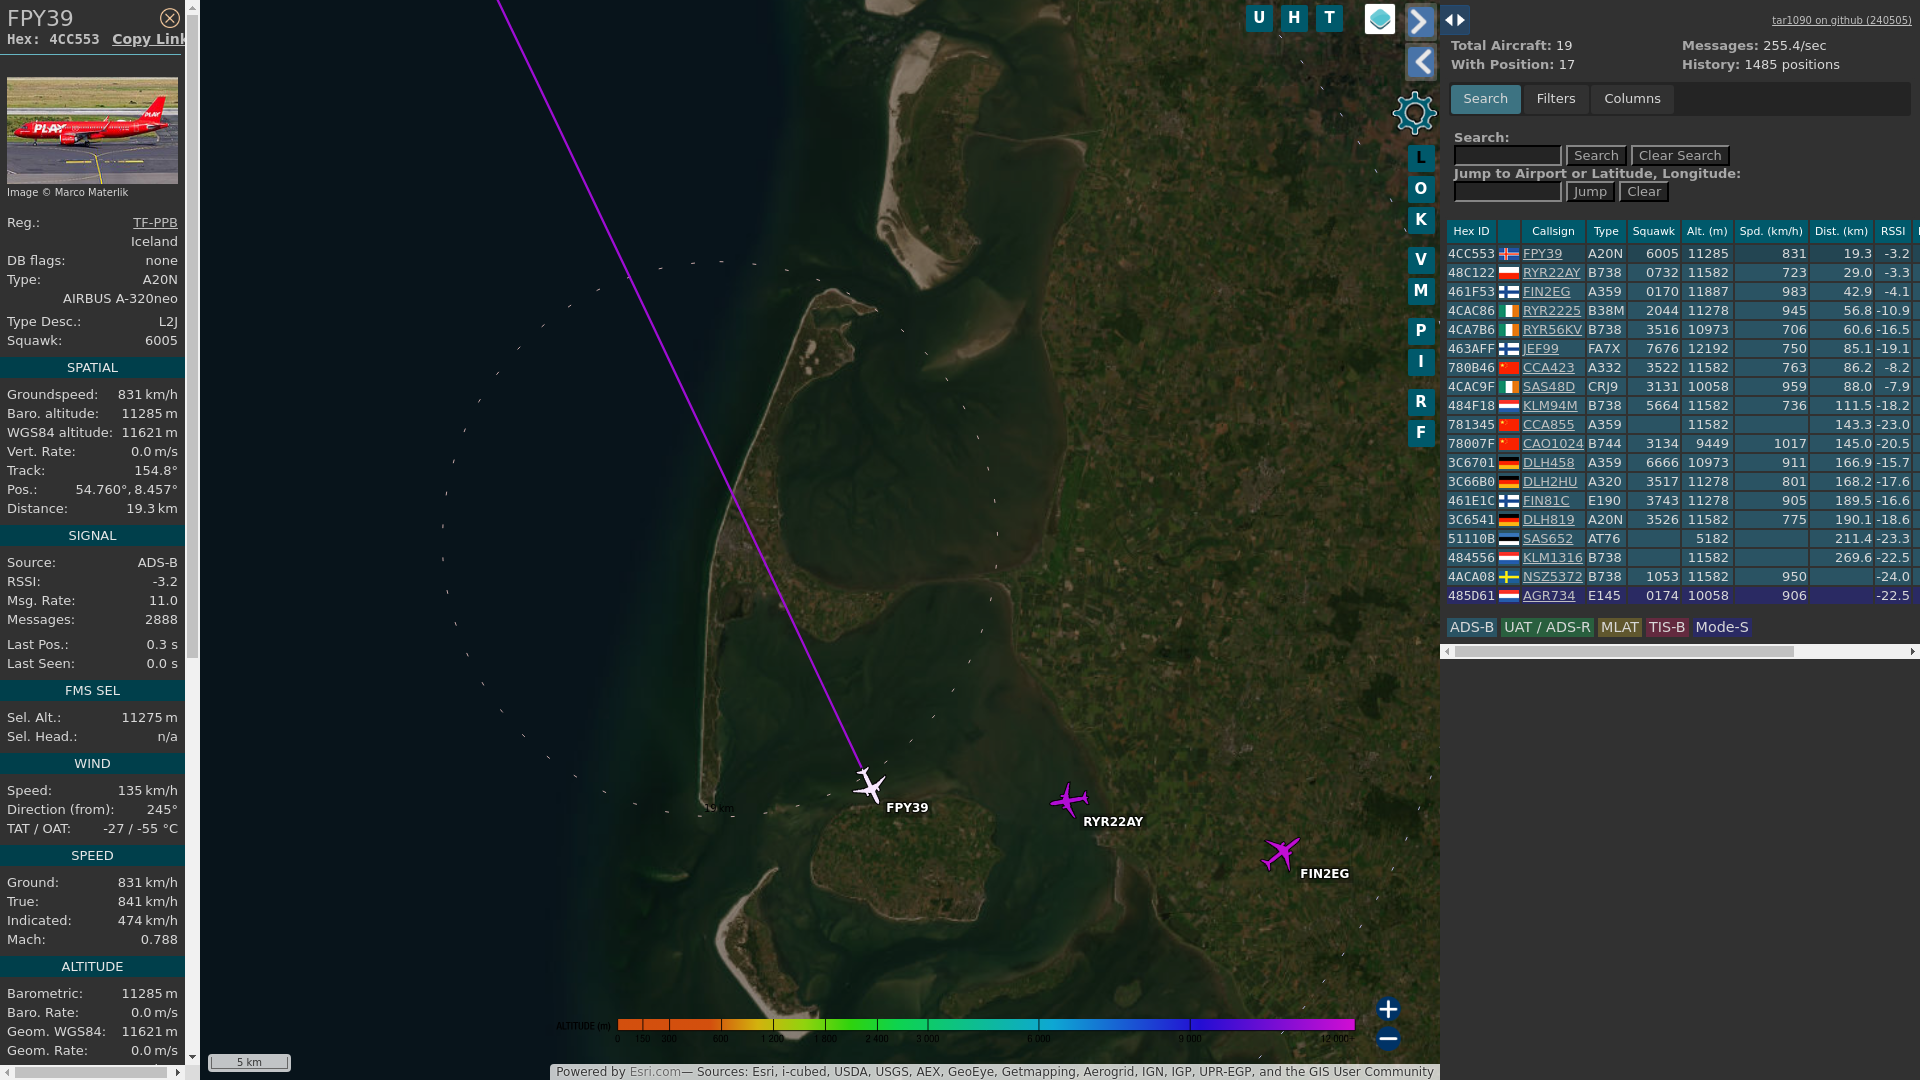Click the Clear button beside Jump
The height and width of the screenshot is (1080, 1920).
(x=1644, y=192)
